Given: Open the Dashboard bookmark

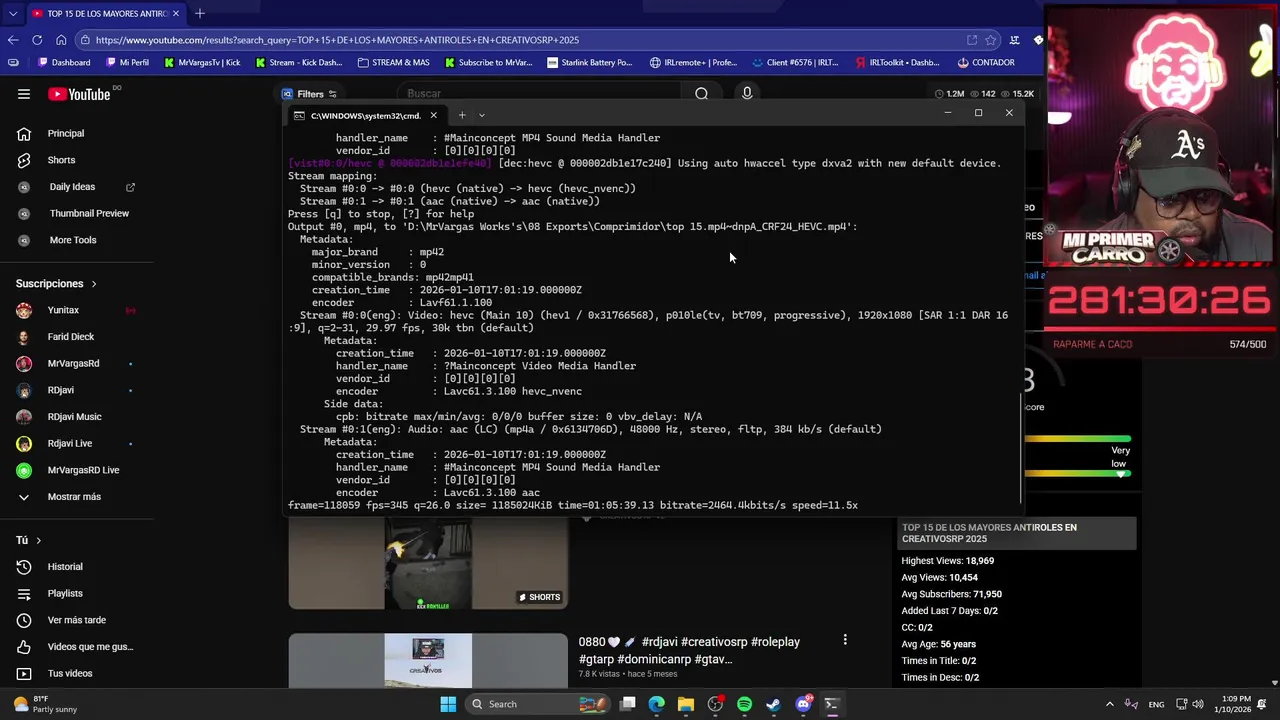Looking at the screenshot, I should 64,62.
